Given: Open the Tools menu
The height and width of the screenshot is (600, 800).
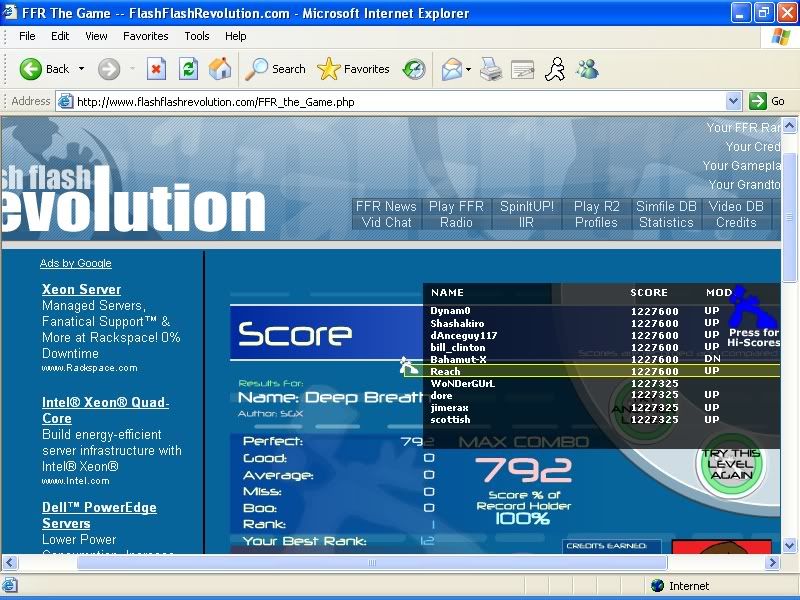Looking at the screenshot, I should pyautogui.click(x=197, y=36).
